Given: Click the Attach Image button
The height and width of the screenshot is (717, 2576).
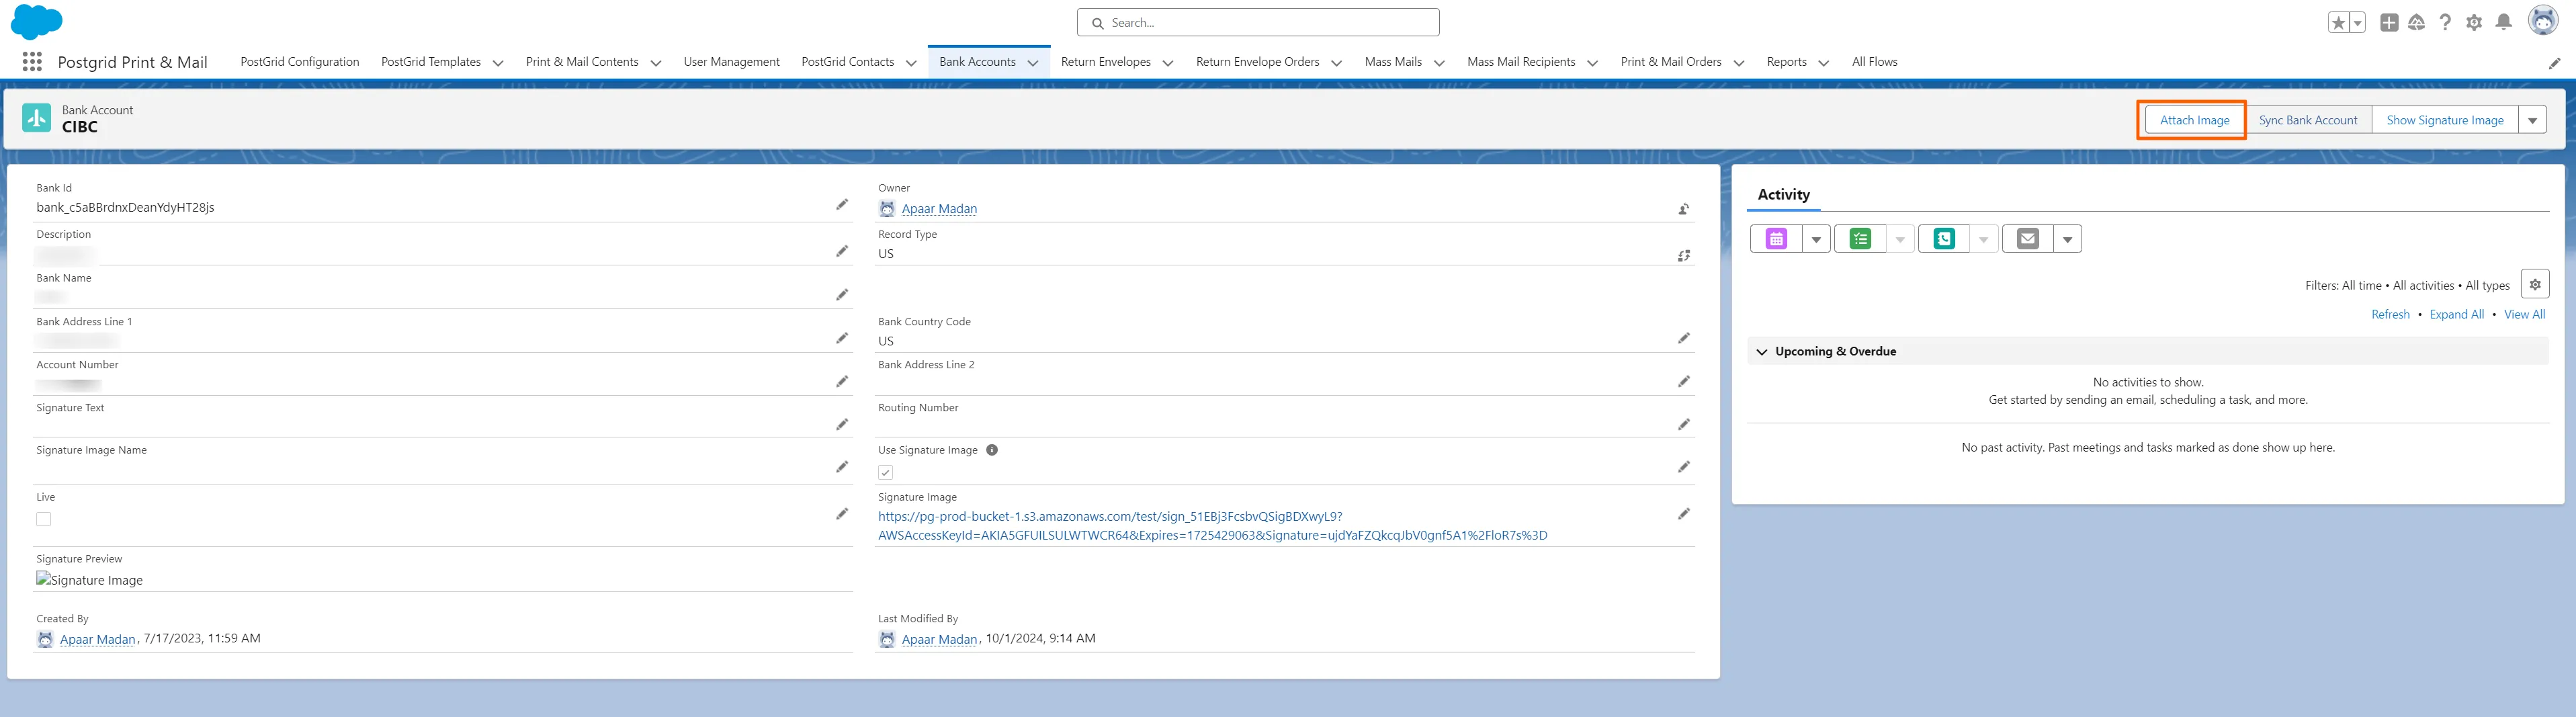Looking at the screenshot, I should click(2194, 121).
